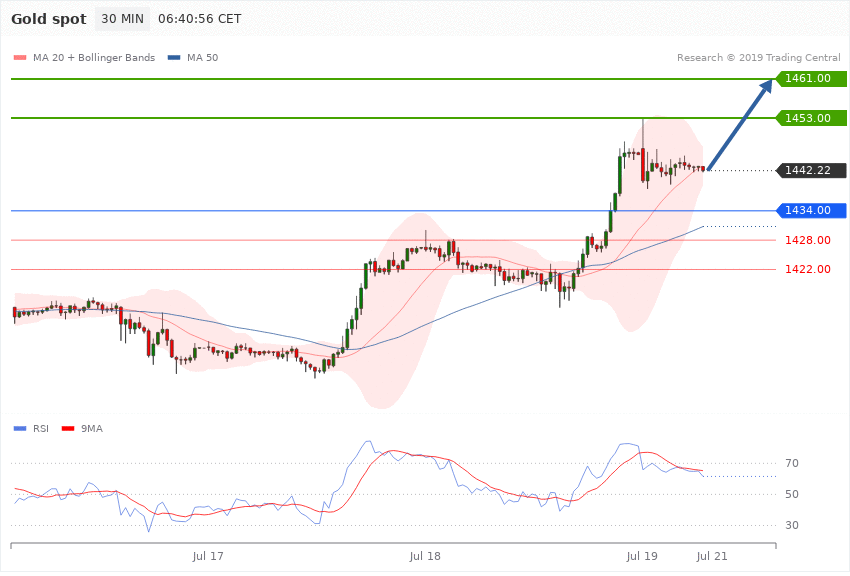Image resolution: width=850 pixels, height=576 pixels.
Task: Click the 1453.00 green resistance tag
Action: click(811, 118)
